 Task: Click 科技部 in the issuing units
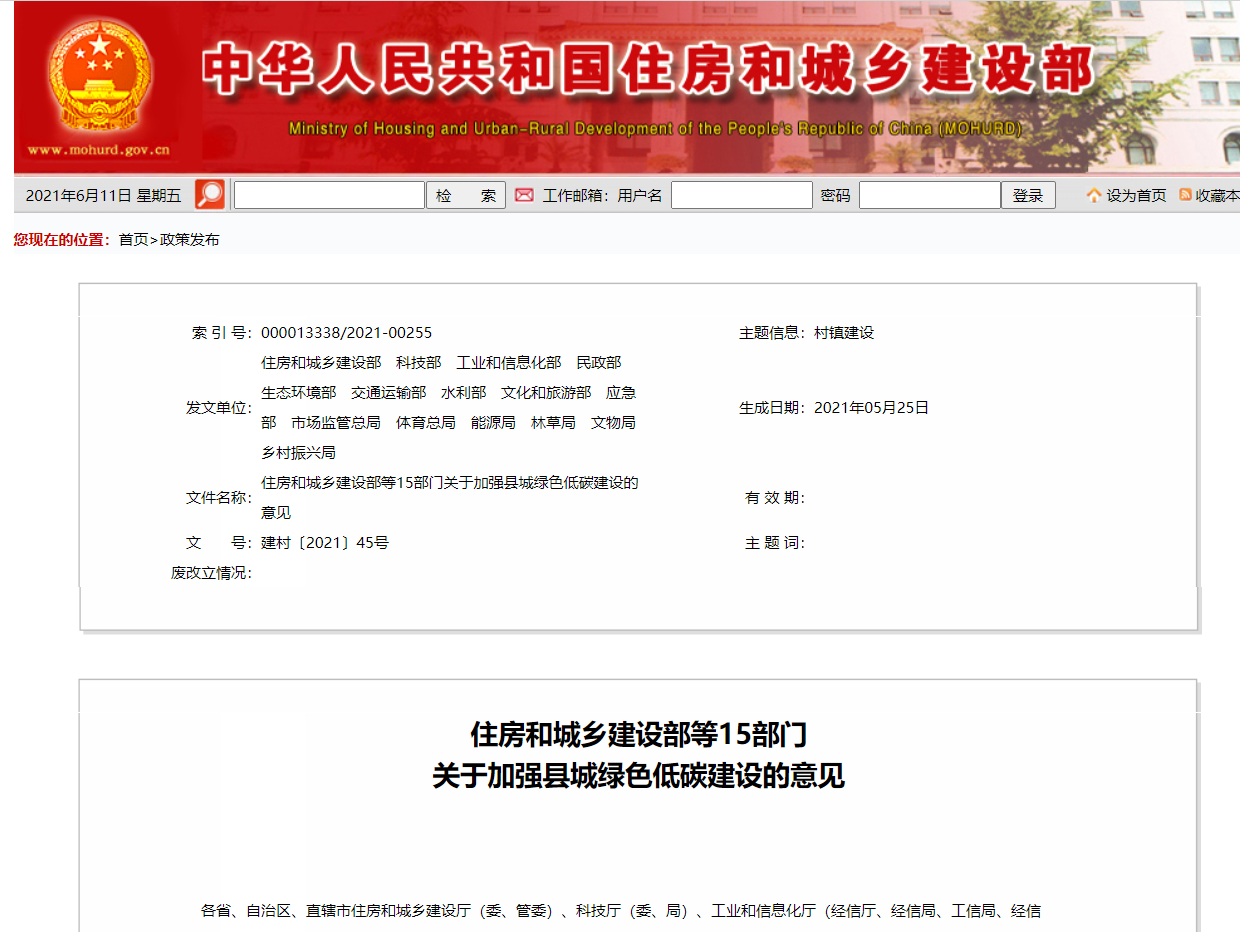(418, 363)
